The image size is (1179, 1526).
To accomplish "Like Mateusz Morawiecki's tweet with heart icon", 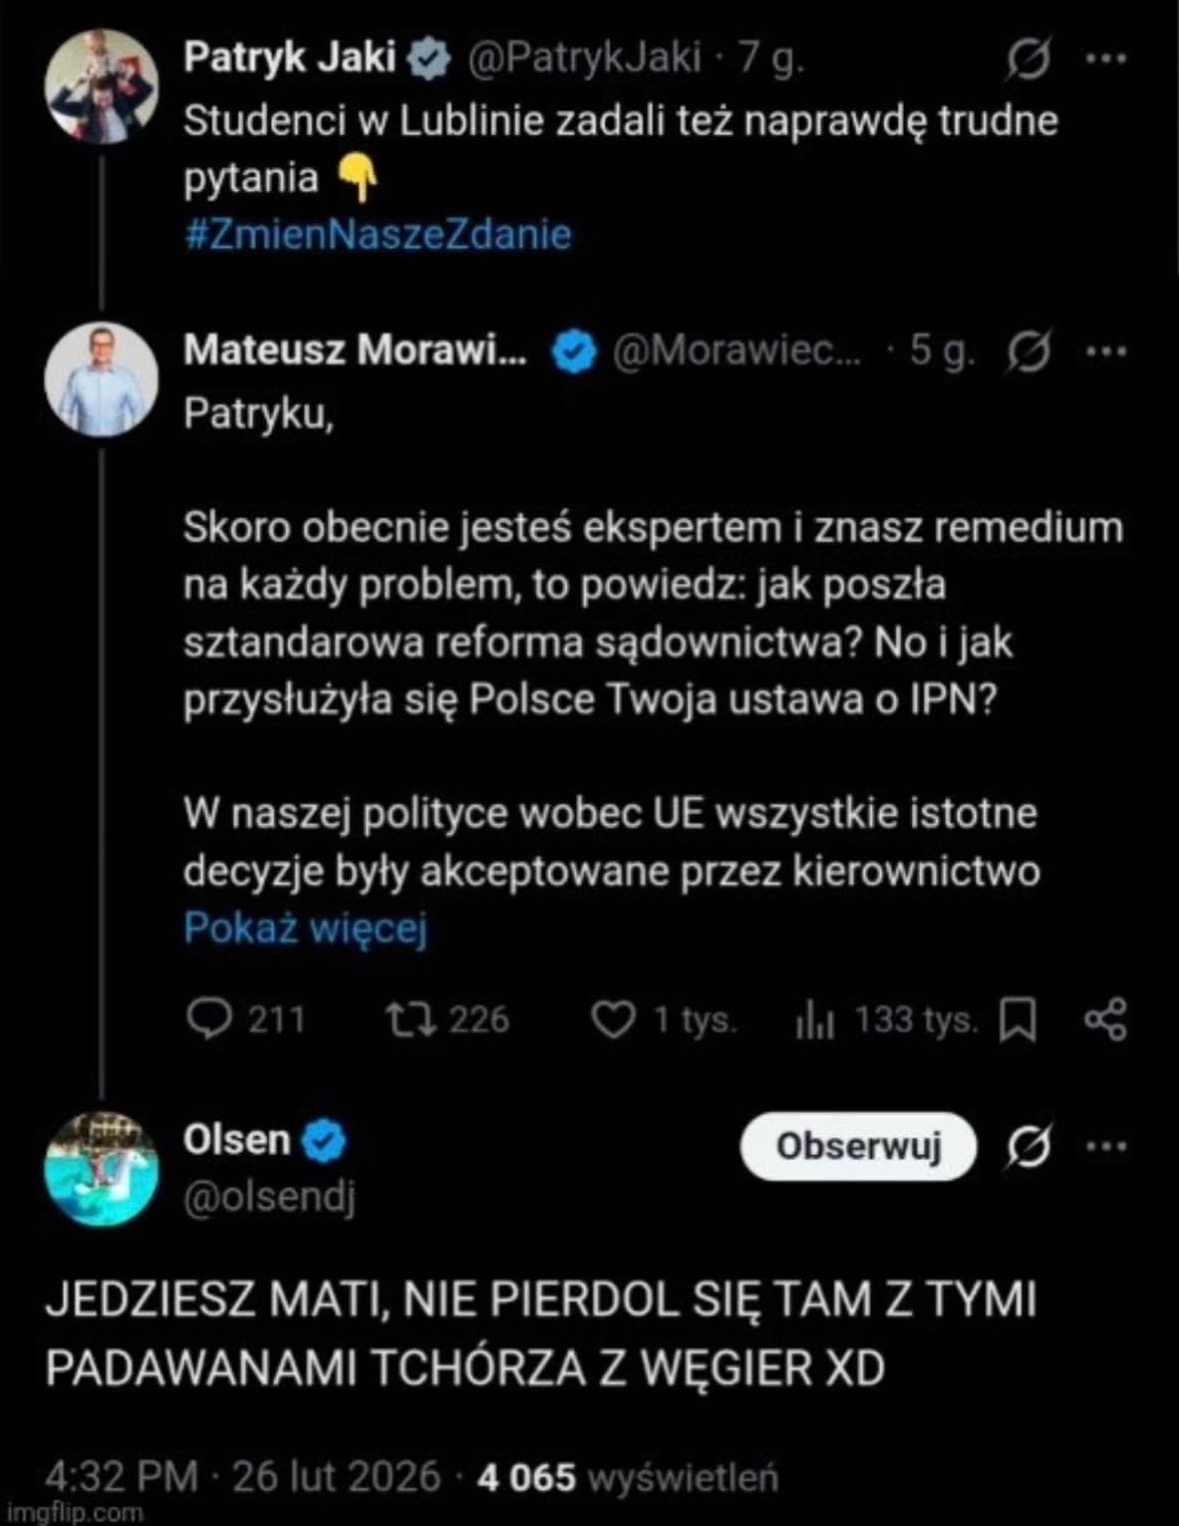I will (612, 1020).
